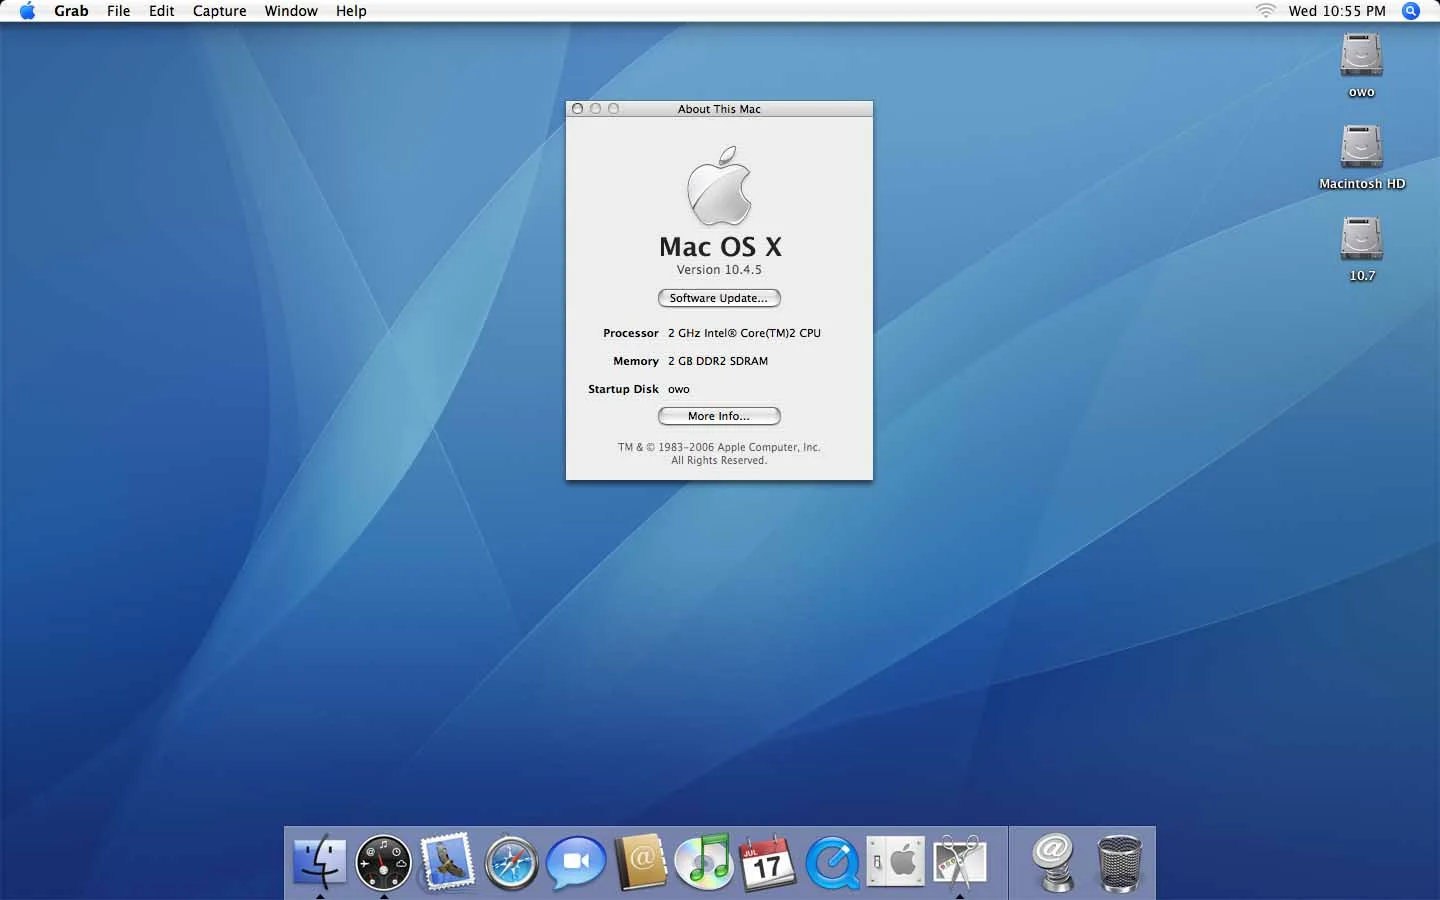Open the File menu
The width and height of the screenshot is (1440, 900).
click(118, 11)
